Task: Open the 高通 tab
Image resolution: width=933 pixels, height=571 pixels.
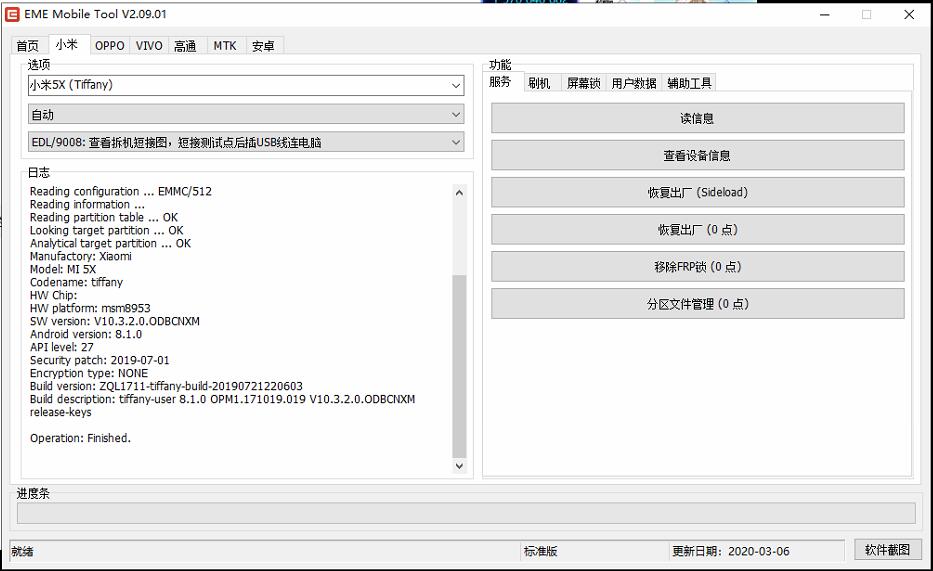Action: [x=185, y=46]
